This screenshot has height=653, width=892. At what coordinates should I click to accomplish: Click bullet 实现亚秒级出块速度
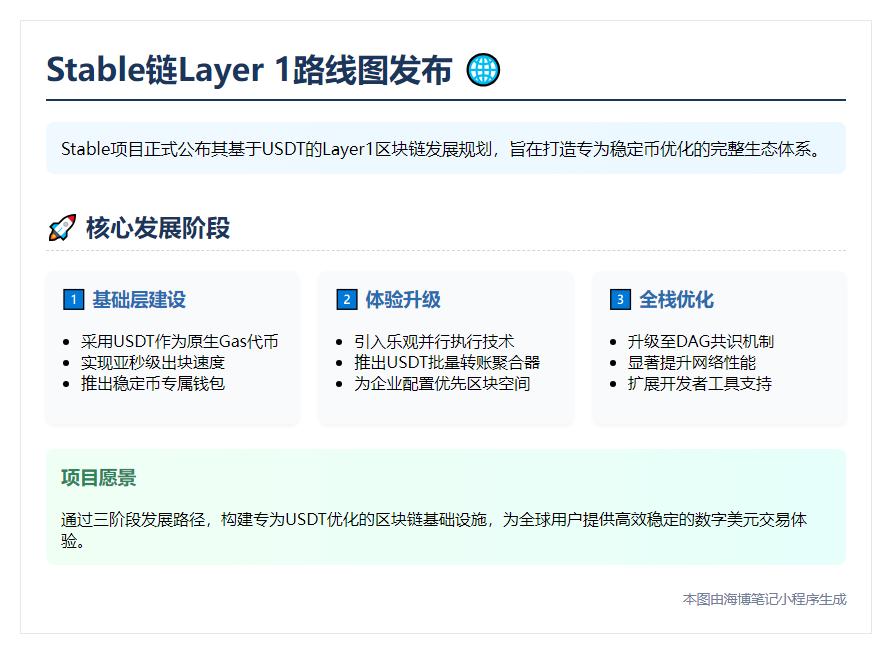click(153, 362)
